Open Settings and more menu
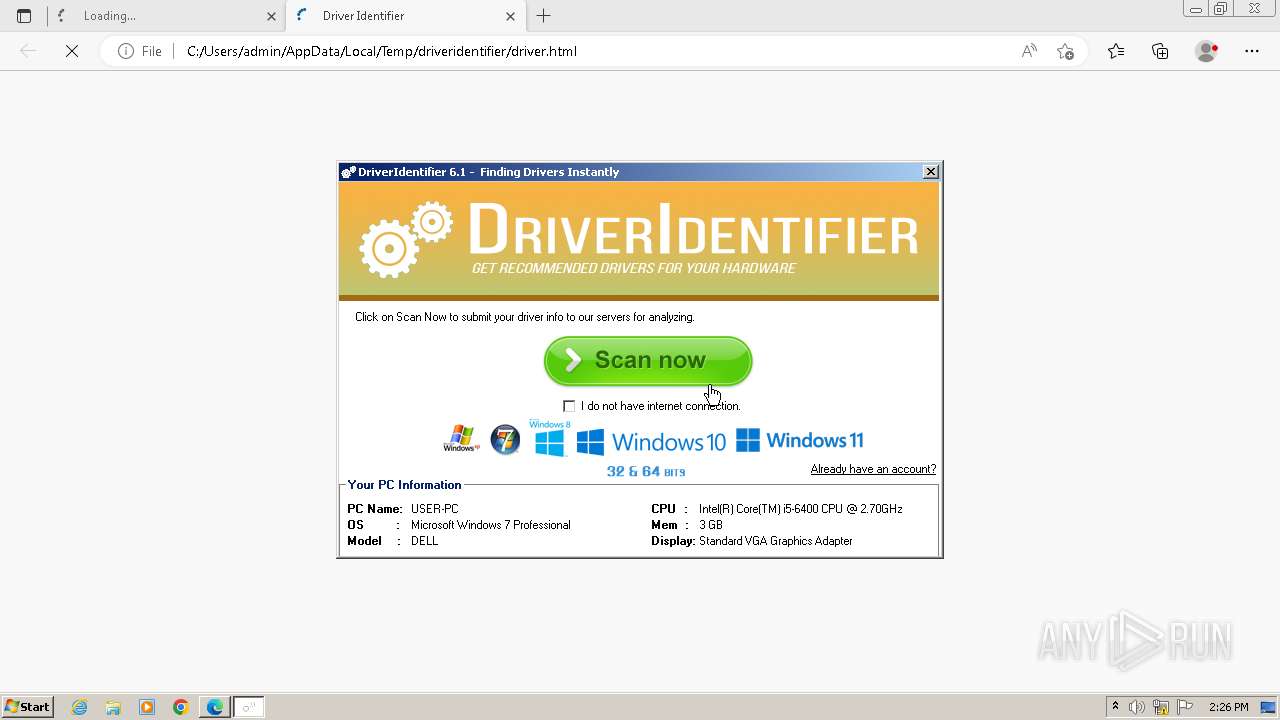The height and width of the screenshot is (720, 1280). click(1251, 51)
